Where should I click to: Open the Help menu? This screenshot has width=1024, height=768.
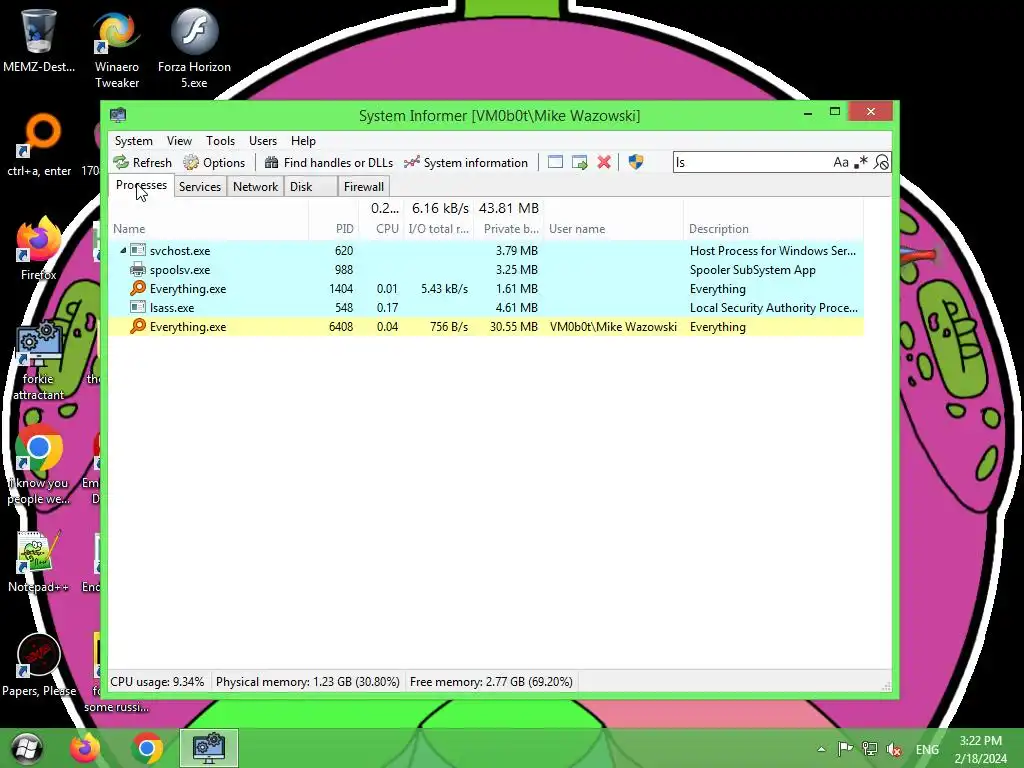303,141
